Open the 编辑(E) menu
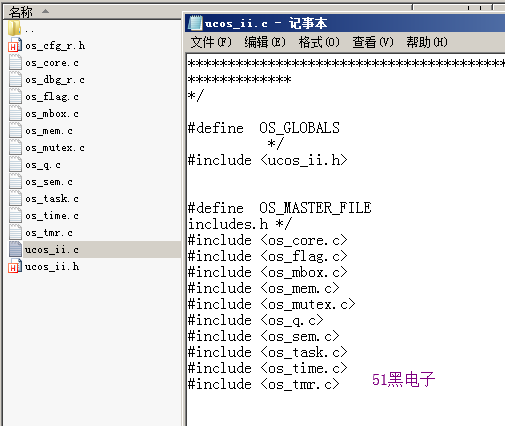The width and height of the screenshot is (505, 426). tap(265, 42)
